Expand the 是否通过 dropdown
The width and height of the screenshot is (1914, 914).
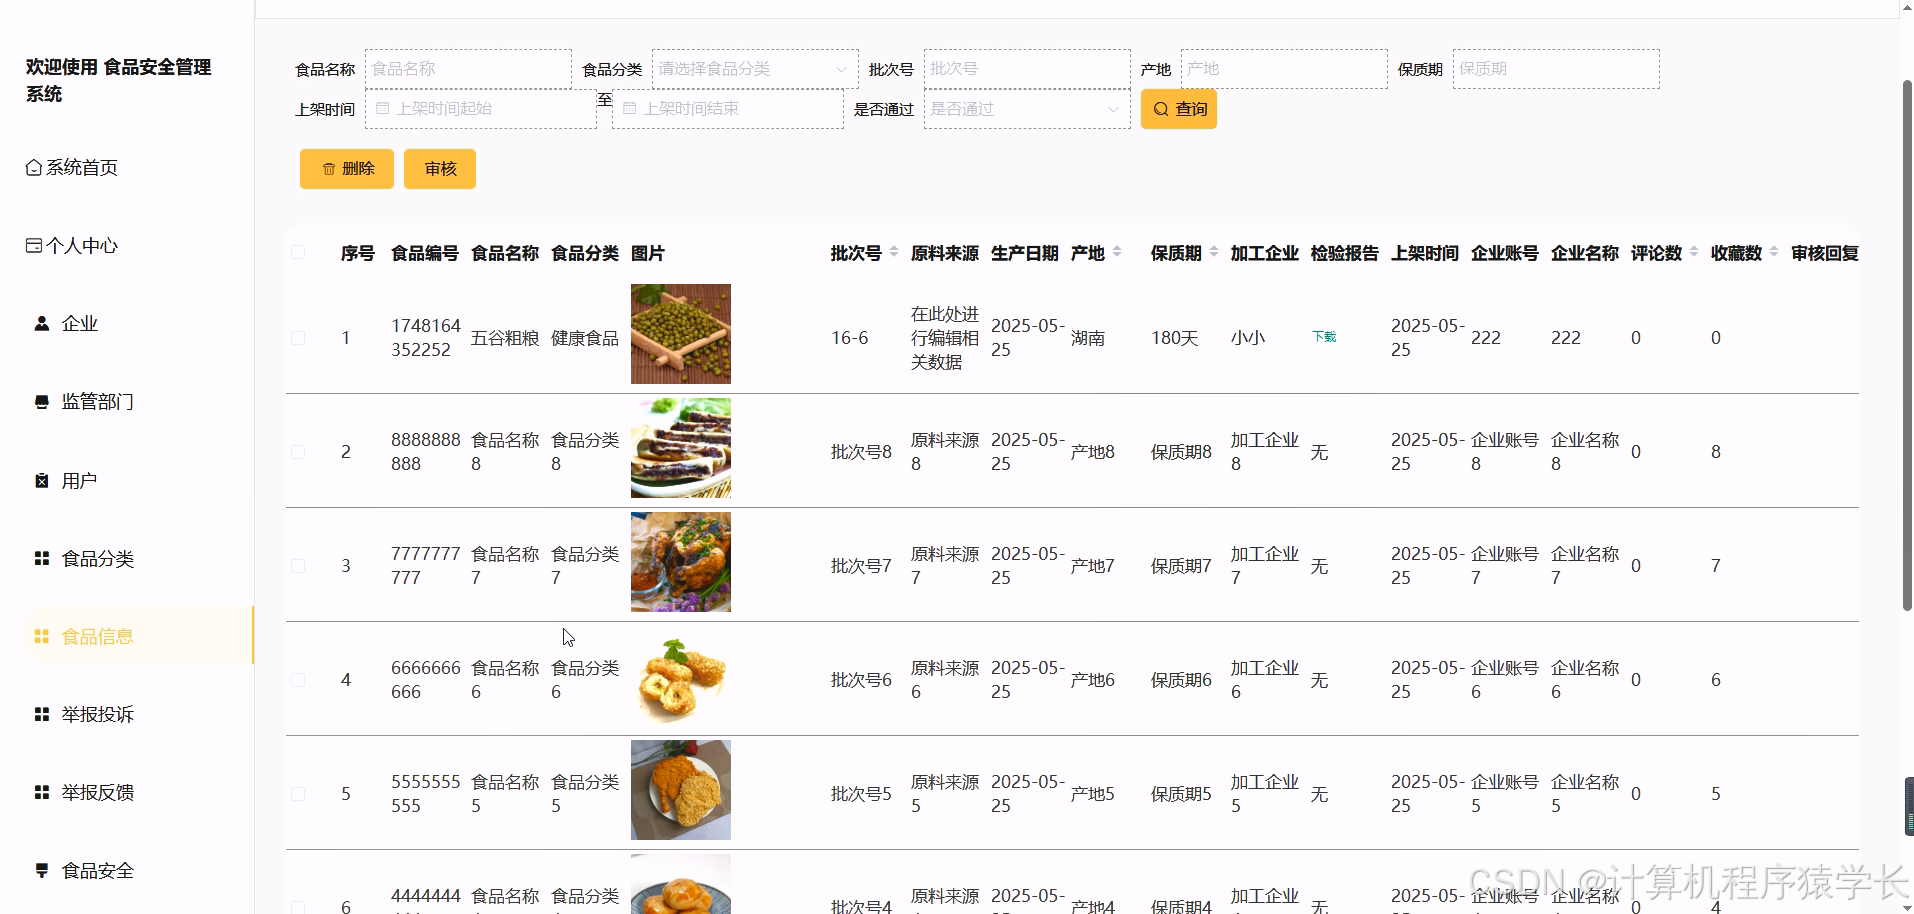(x=1026, y=109)
